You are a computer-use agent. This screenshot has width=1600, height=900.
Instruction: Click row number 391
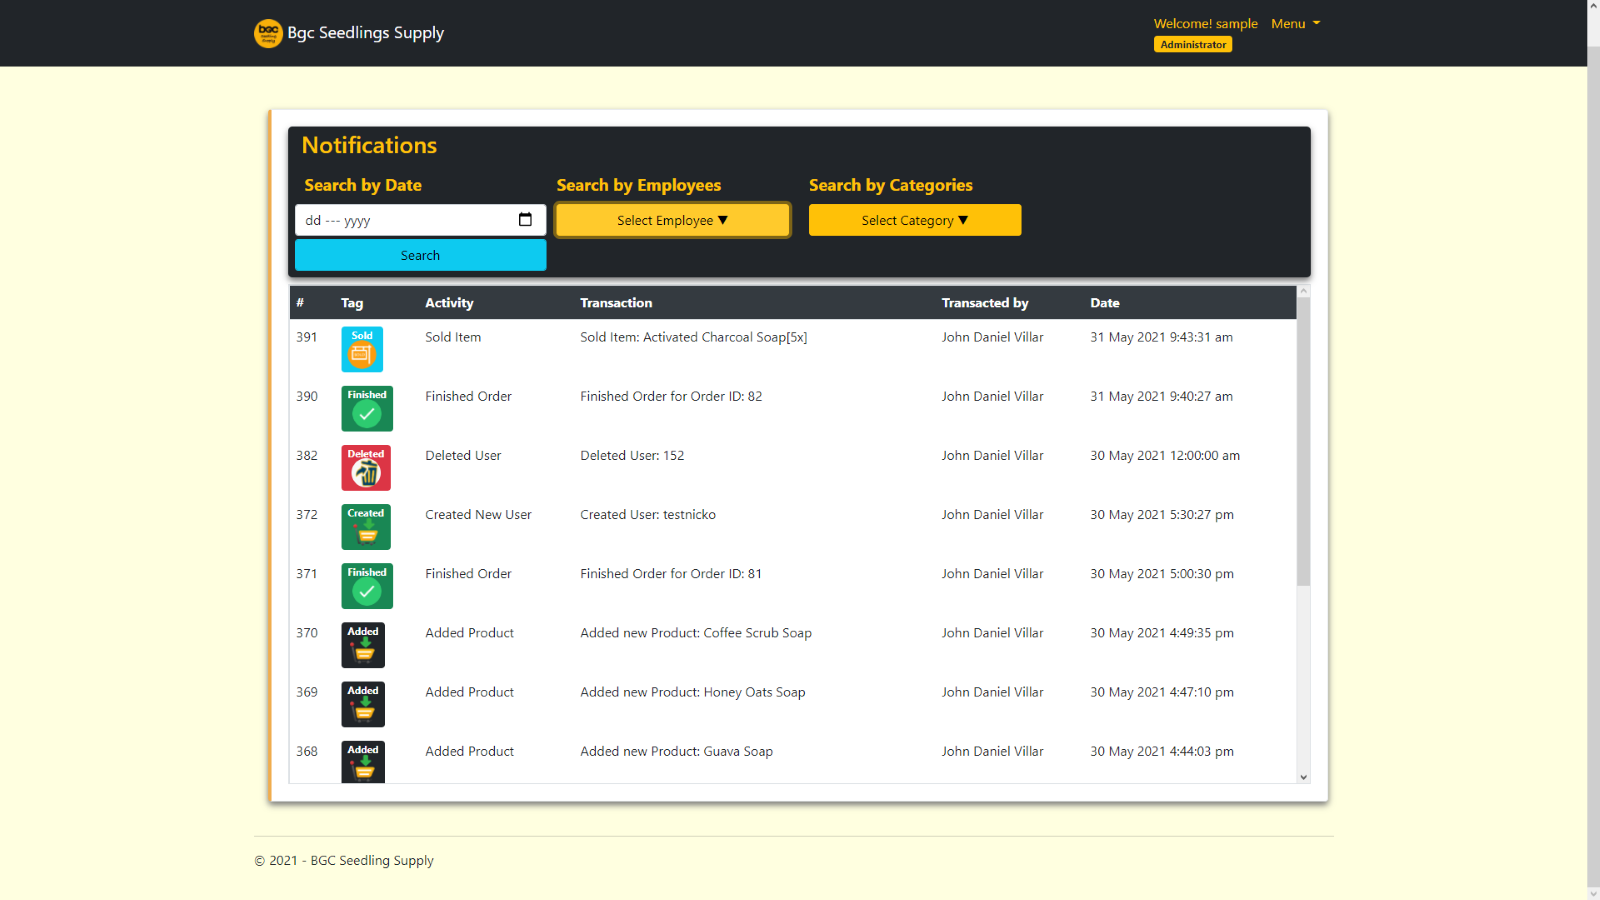click(x=307, y=337)
